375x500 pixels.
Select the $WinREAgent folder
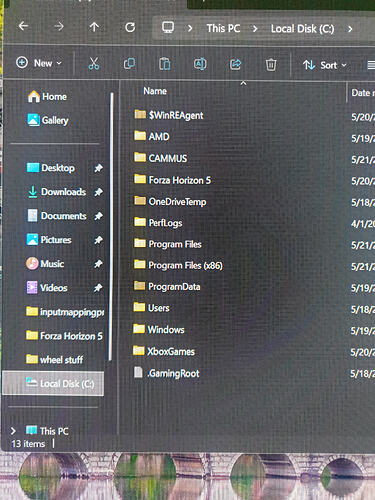coord(169,115)
